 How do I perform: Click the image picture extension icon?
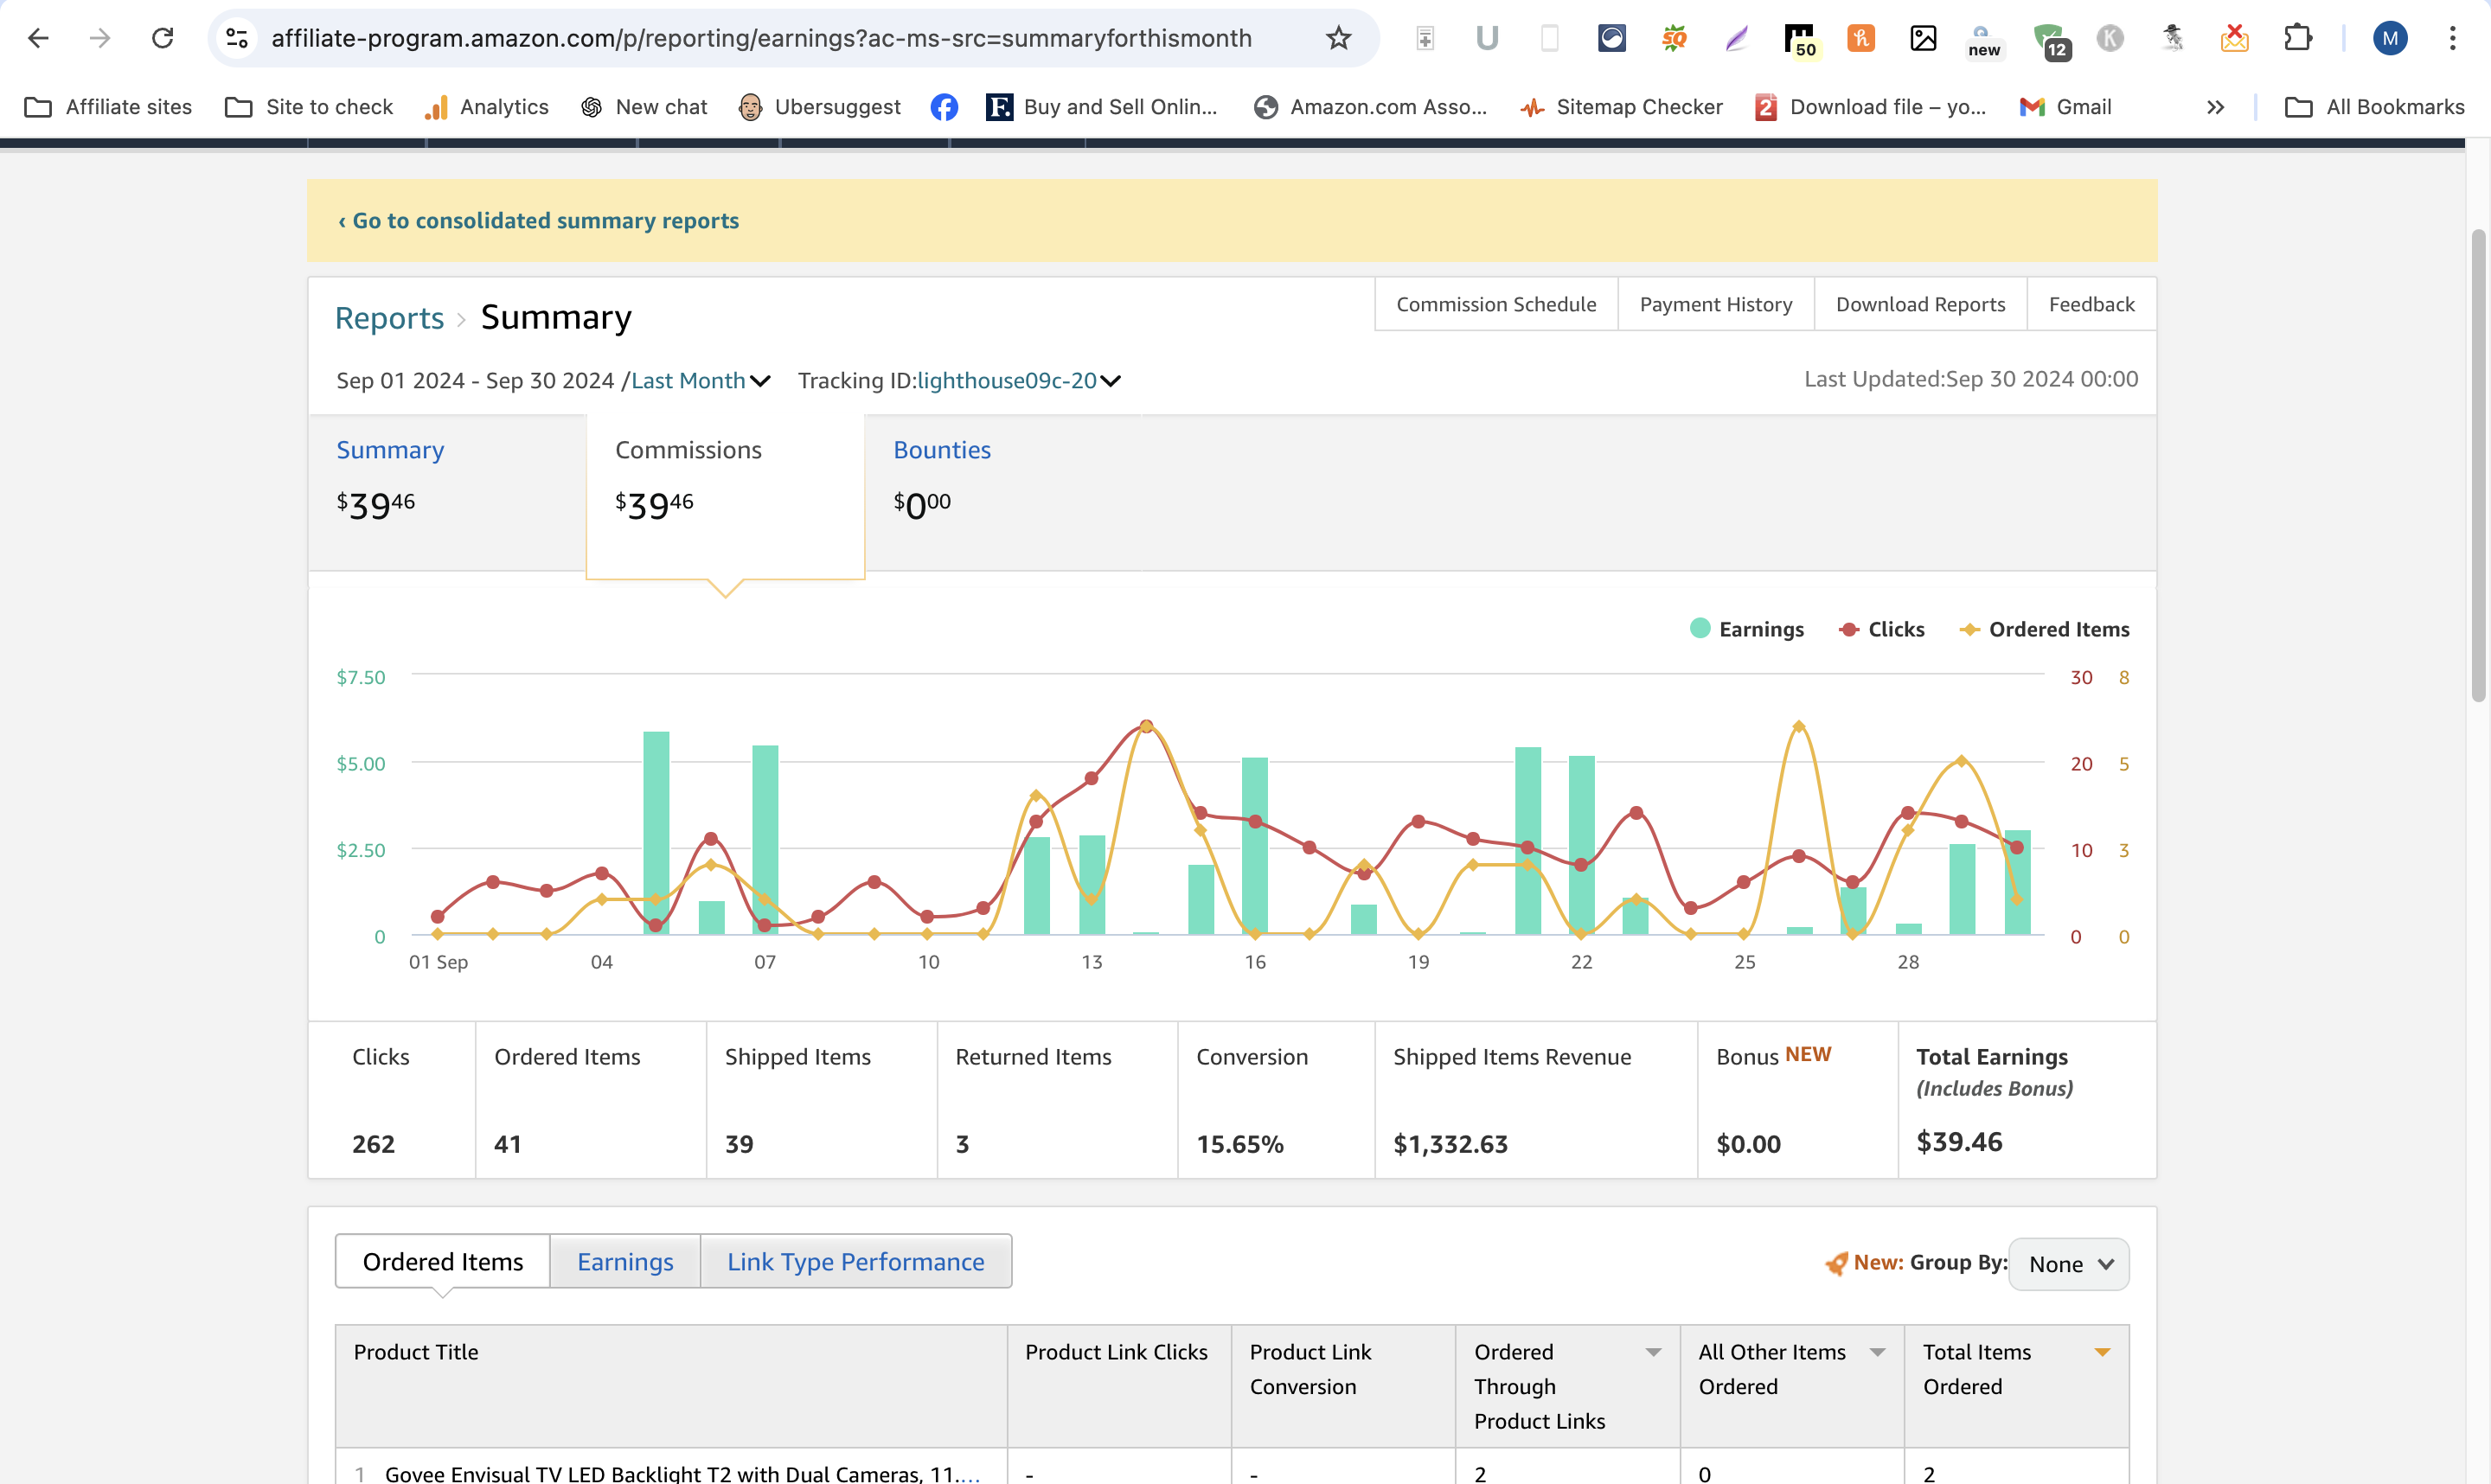(x=1923, y=38)
